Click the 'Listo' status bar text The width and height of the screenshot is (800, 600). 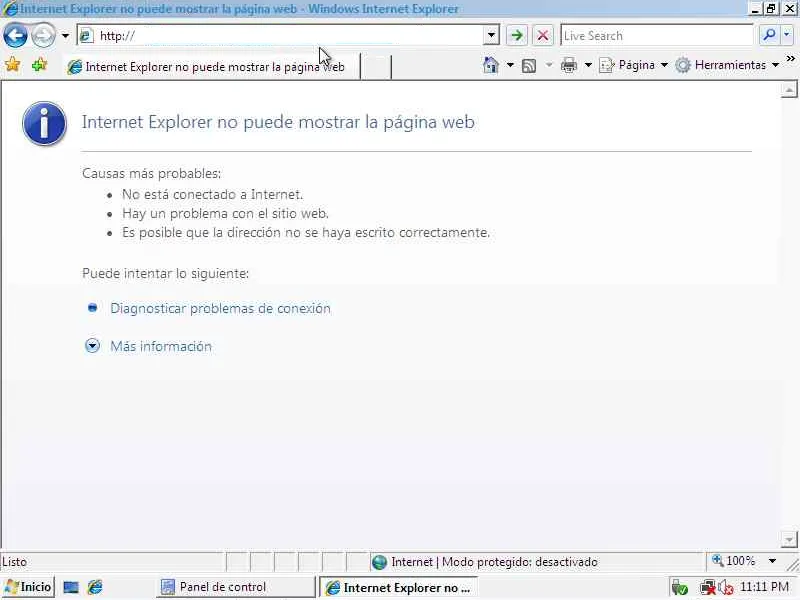14,562
